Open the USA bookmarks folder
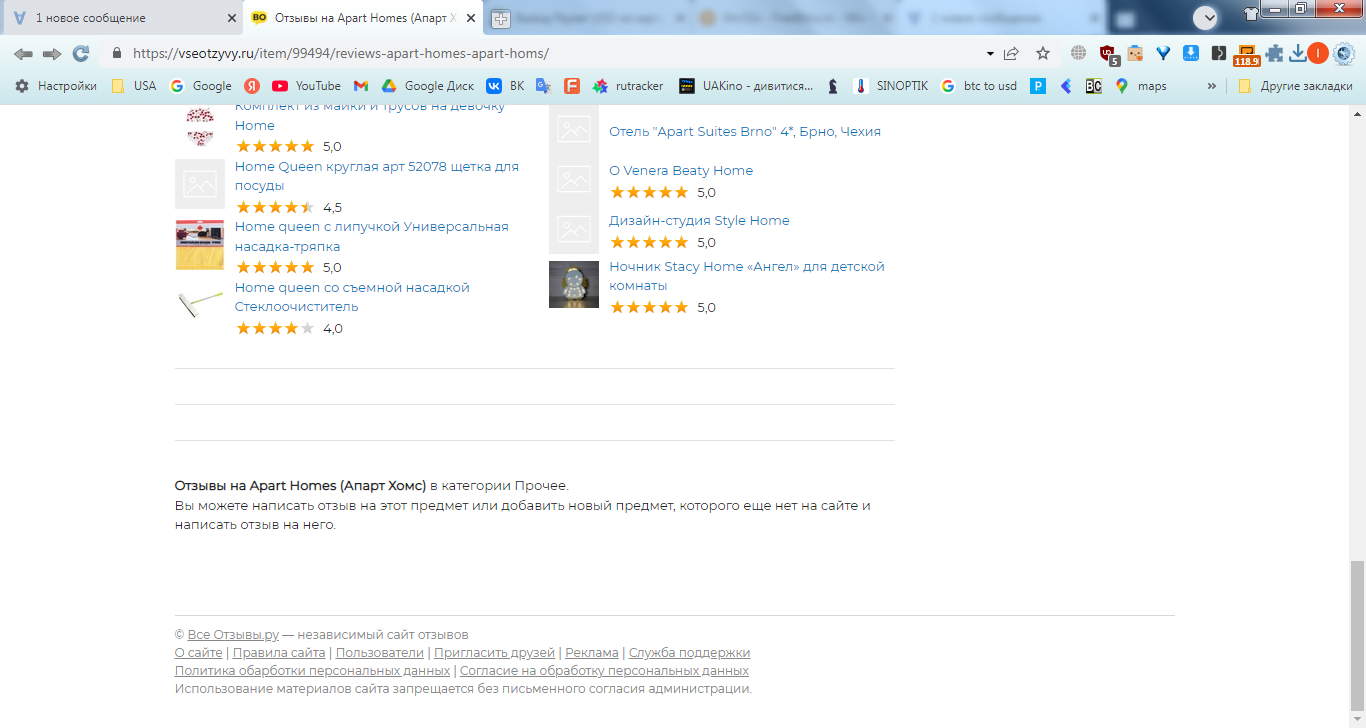The width and height of the screenshot is (1366, 728). click(x=134, y=86)
